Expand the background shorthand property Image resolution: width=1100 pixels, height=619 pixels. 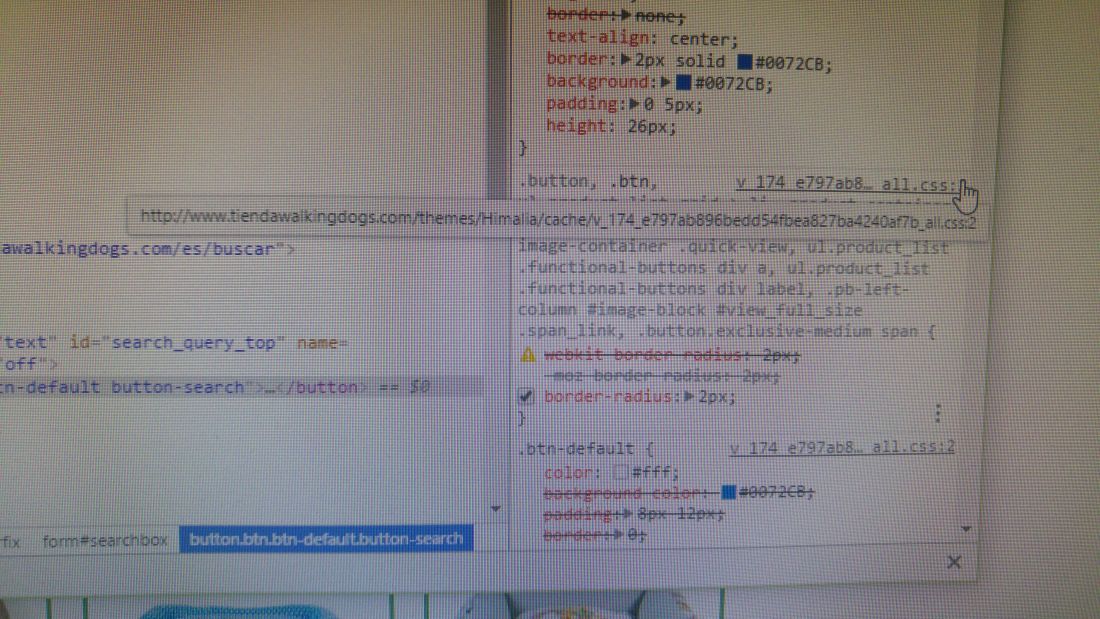665,82
